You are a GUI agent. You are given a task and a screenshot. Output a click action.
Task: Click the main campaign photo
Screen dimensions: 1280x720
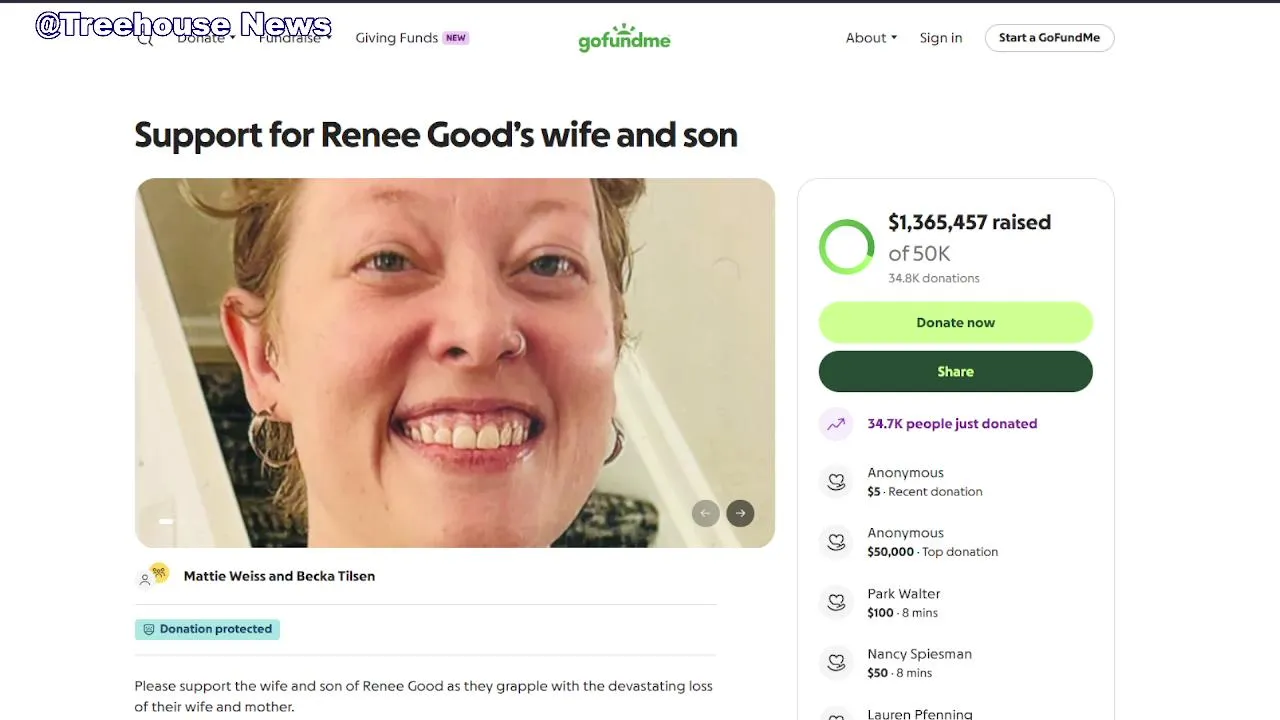point(455,362)
